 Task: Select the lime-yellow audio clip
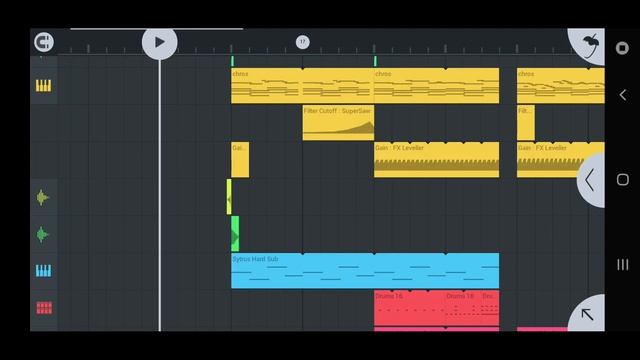click(229, 197)
